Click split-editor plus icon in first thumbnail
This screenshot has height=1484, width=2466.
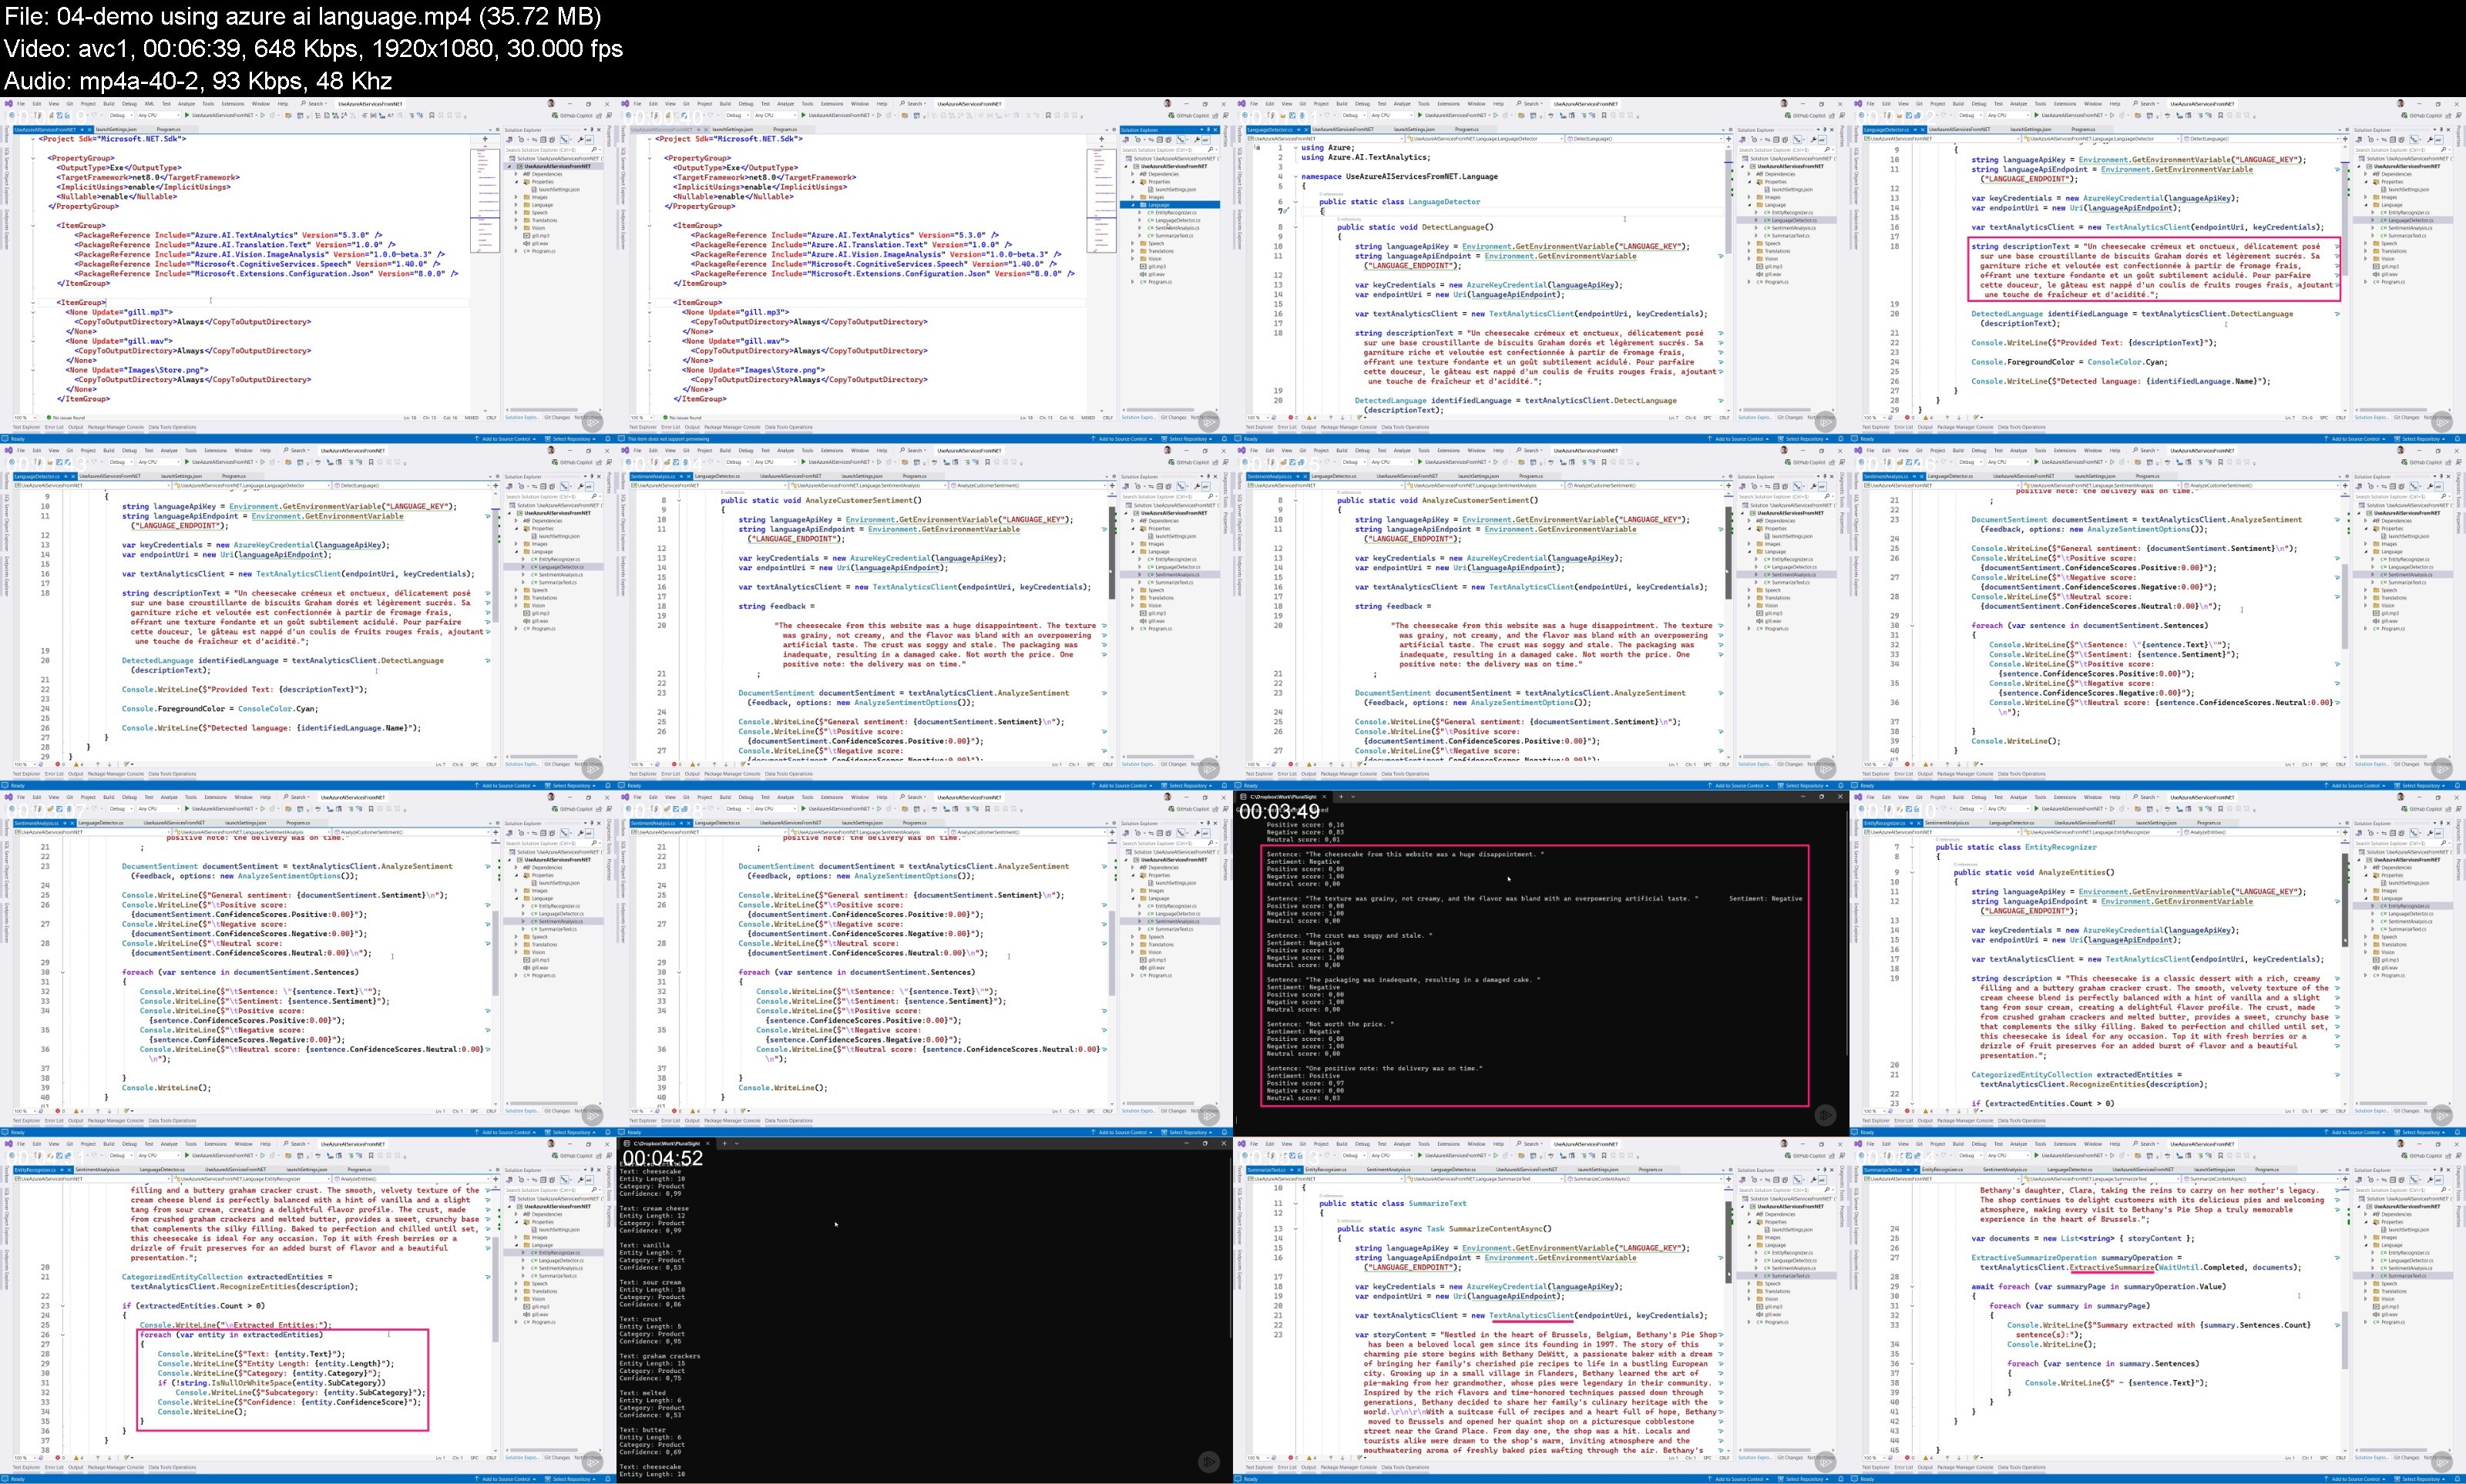pos(485,139)
